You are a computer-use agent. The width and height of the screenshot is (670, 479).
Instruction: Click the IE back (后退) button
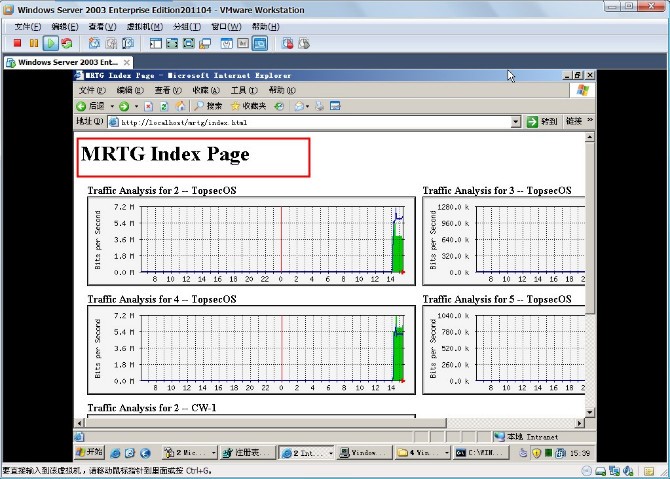click(91, 106)
